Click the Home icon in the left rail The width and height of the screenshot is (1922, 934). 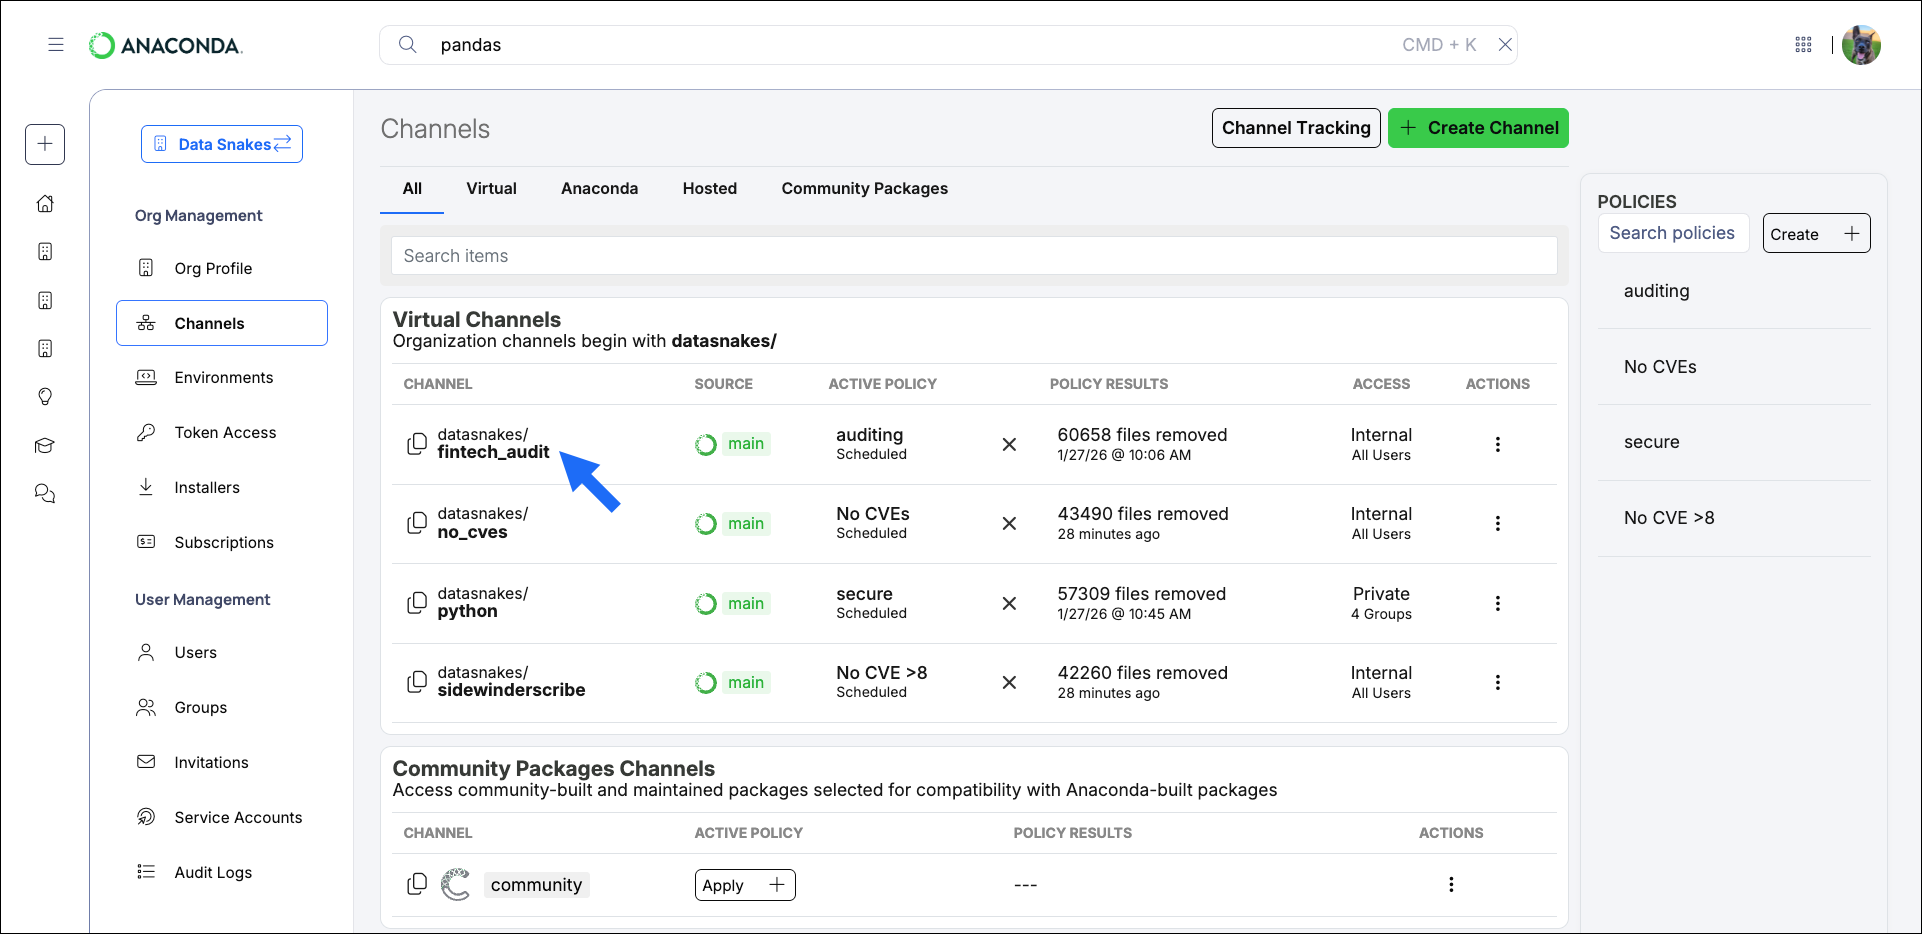[45, 203]
